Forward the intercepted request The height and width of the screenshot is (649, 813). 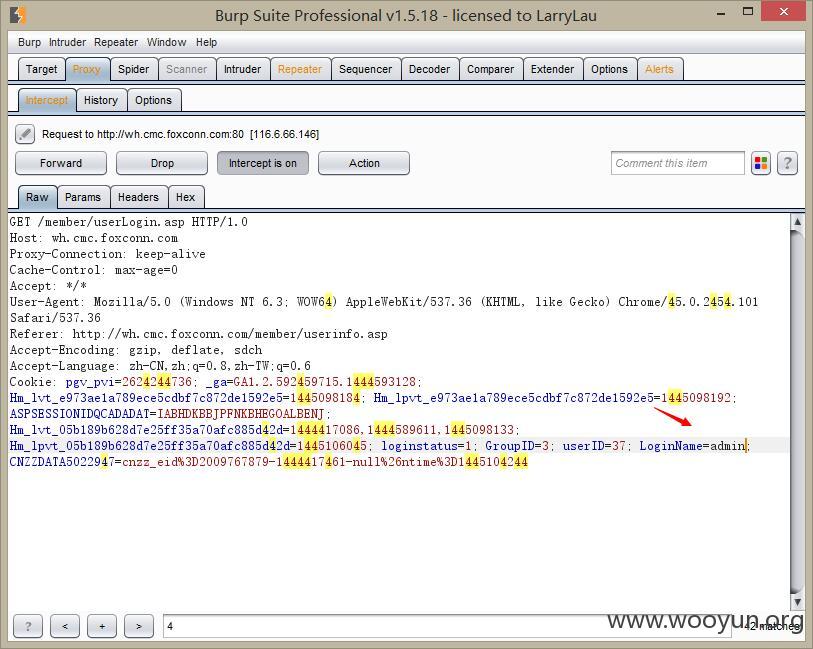tap(61, 163)
